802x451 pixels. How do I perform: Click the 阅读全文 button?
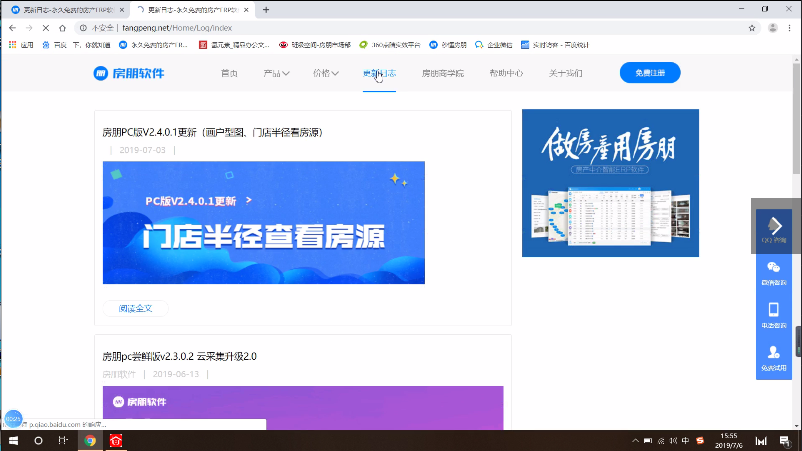135,308
